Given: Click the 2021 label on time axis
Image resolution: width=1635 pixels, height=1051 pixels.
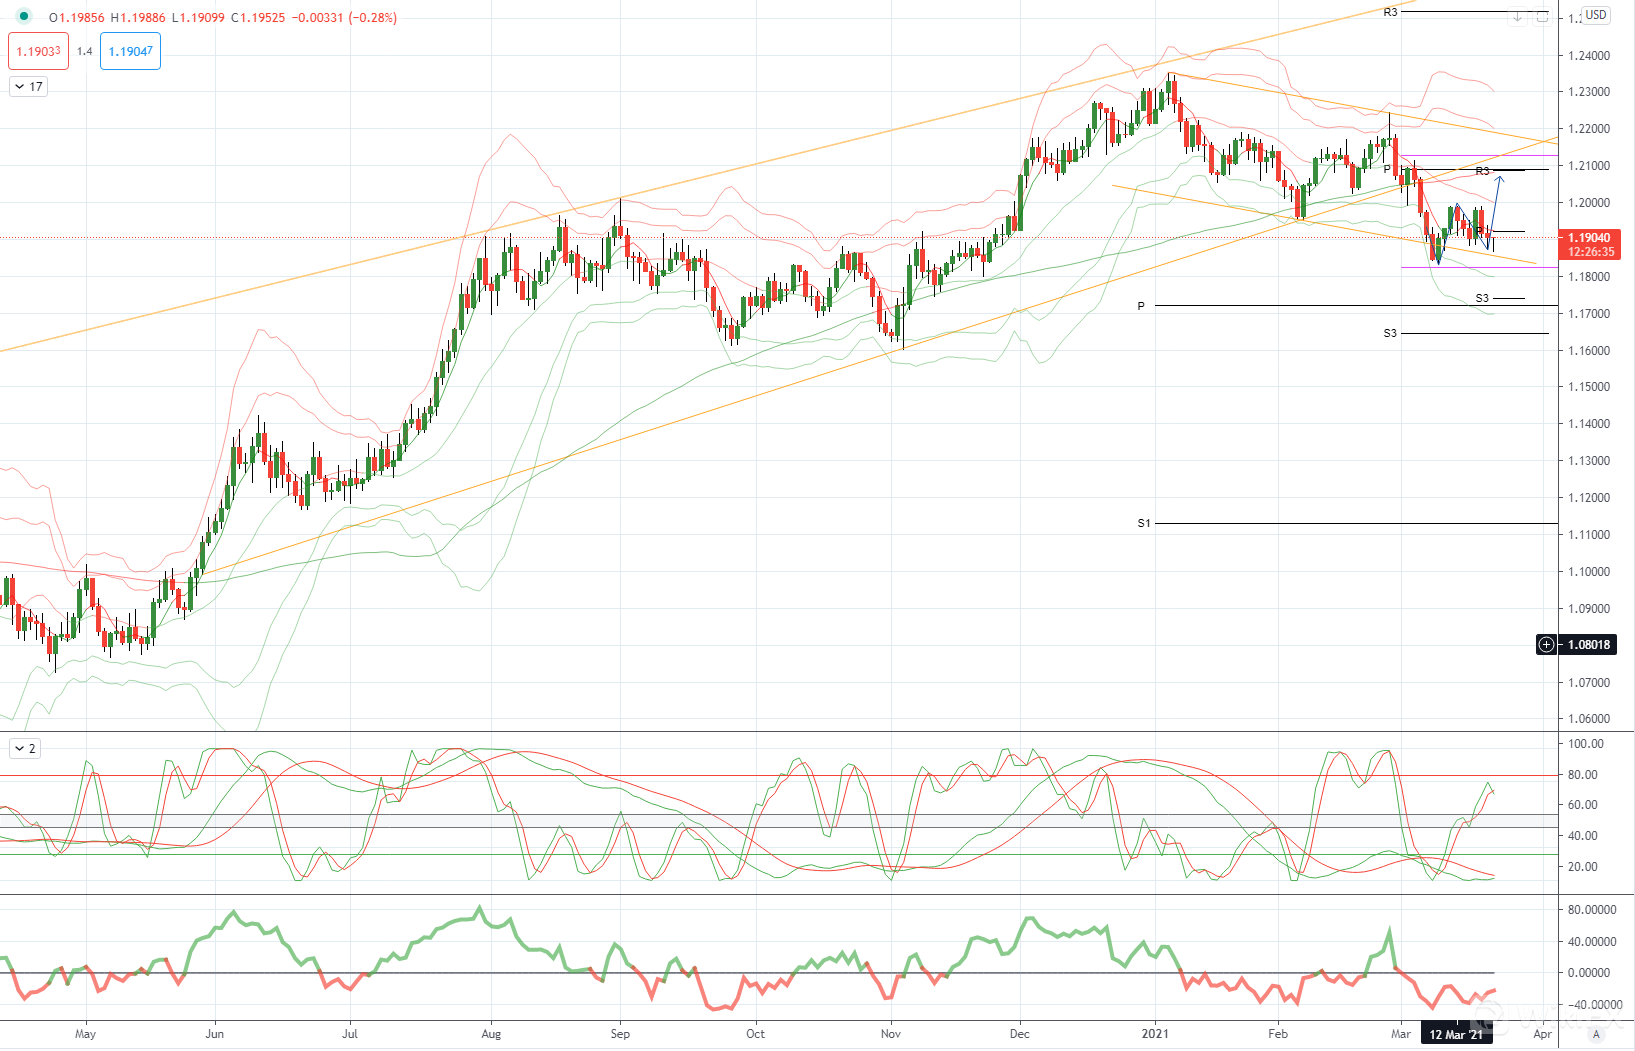Looking at the screenshot, I should point(1155,1034).
